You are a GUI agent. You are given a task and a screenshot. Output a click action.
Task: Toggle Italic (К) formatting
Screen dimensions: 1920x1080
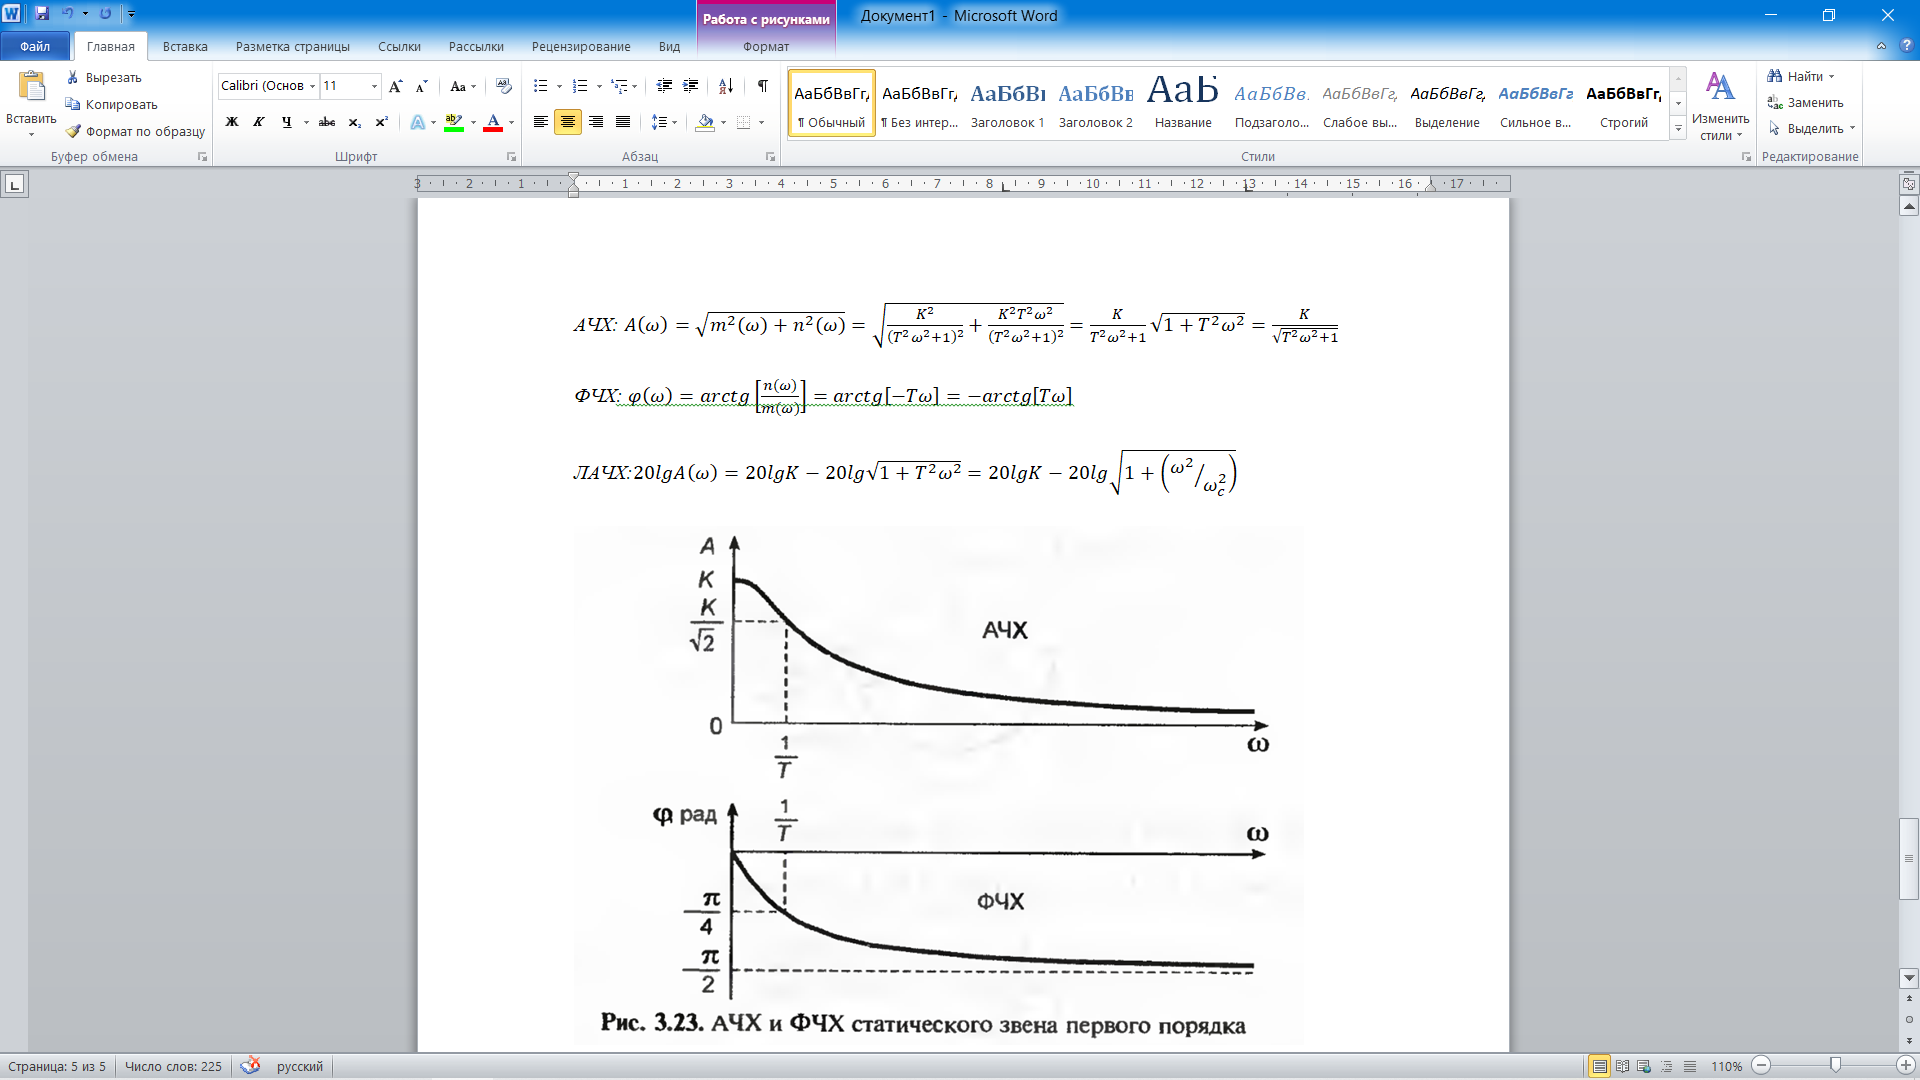click(259, 122)
